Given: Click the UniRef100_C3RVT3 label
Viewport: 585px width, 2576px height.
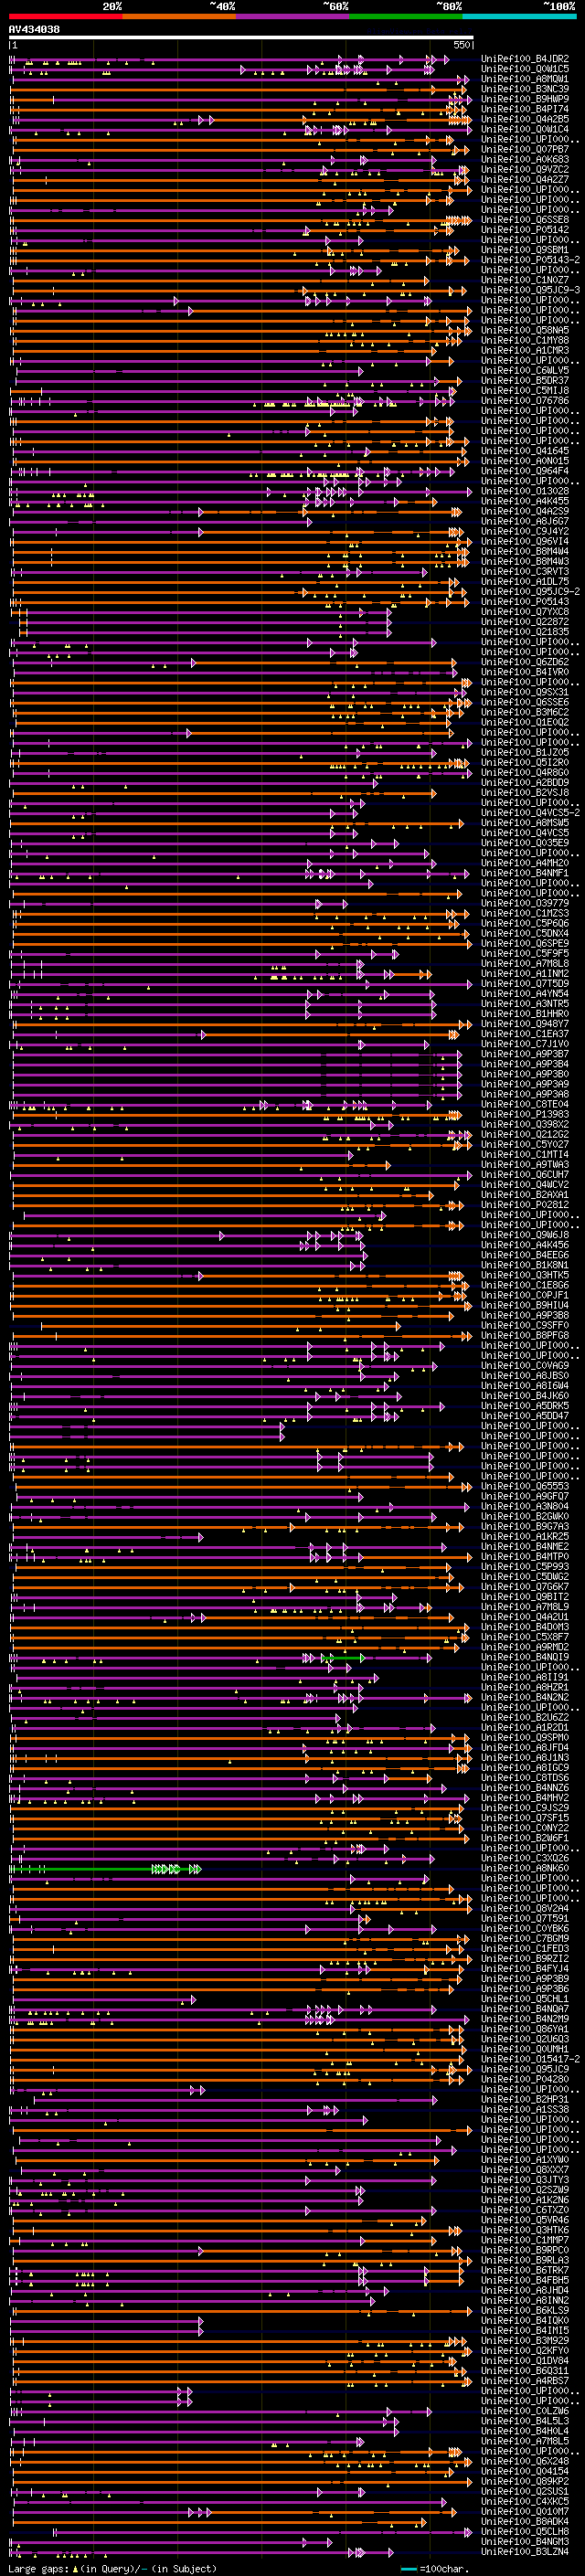Looking at the screenshot, I should [x=525, y=571].
